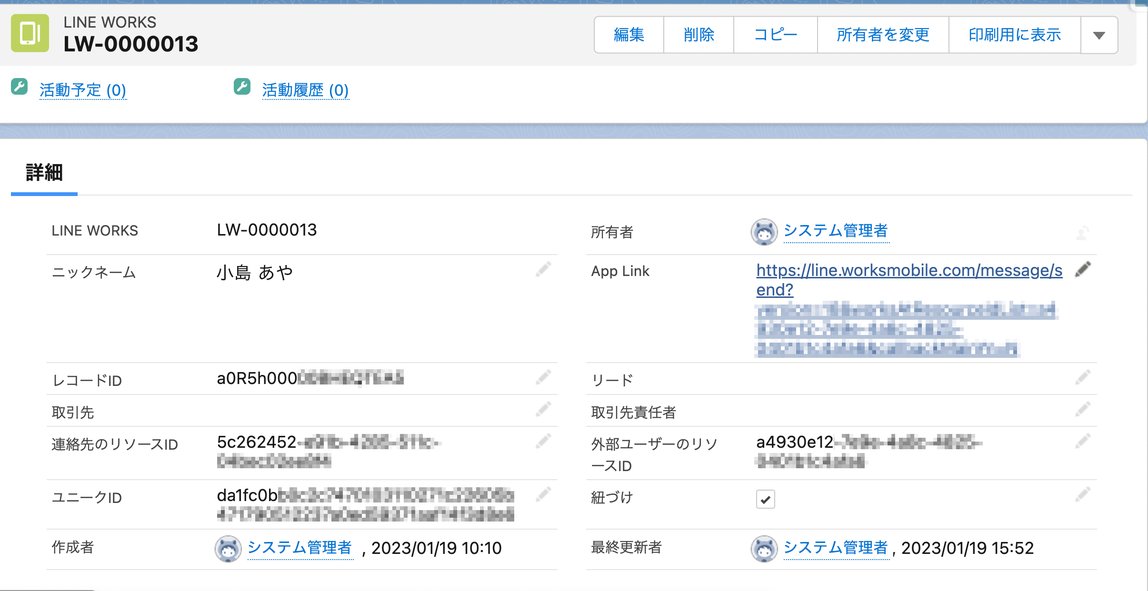1148x591 pixels.
Task: Click pencil icon in レコードID row
Action: click(x=543, y=378)
